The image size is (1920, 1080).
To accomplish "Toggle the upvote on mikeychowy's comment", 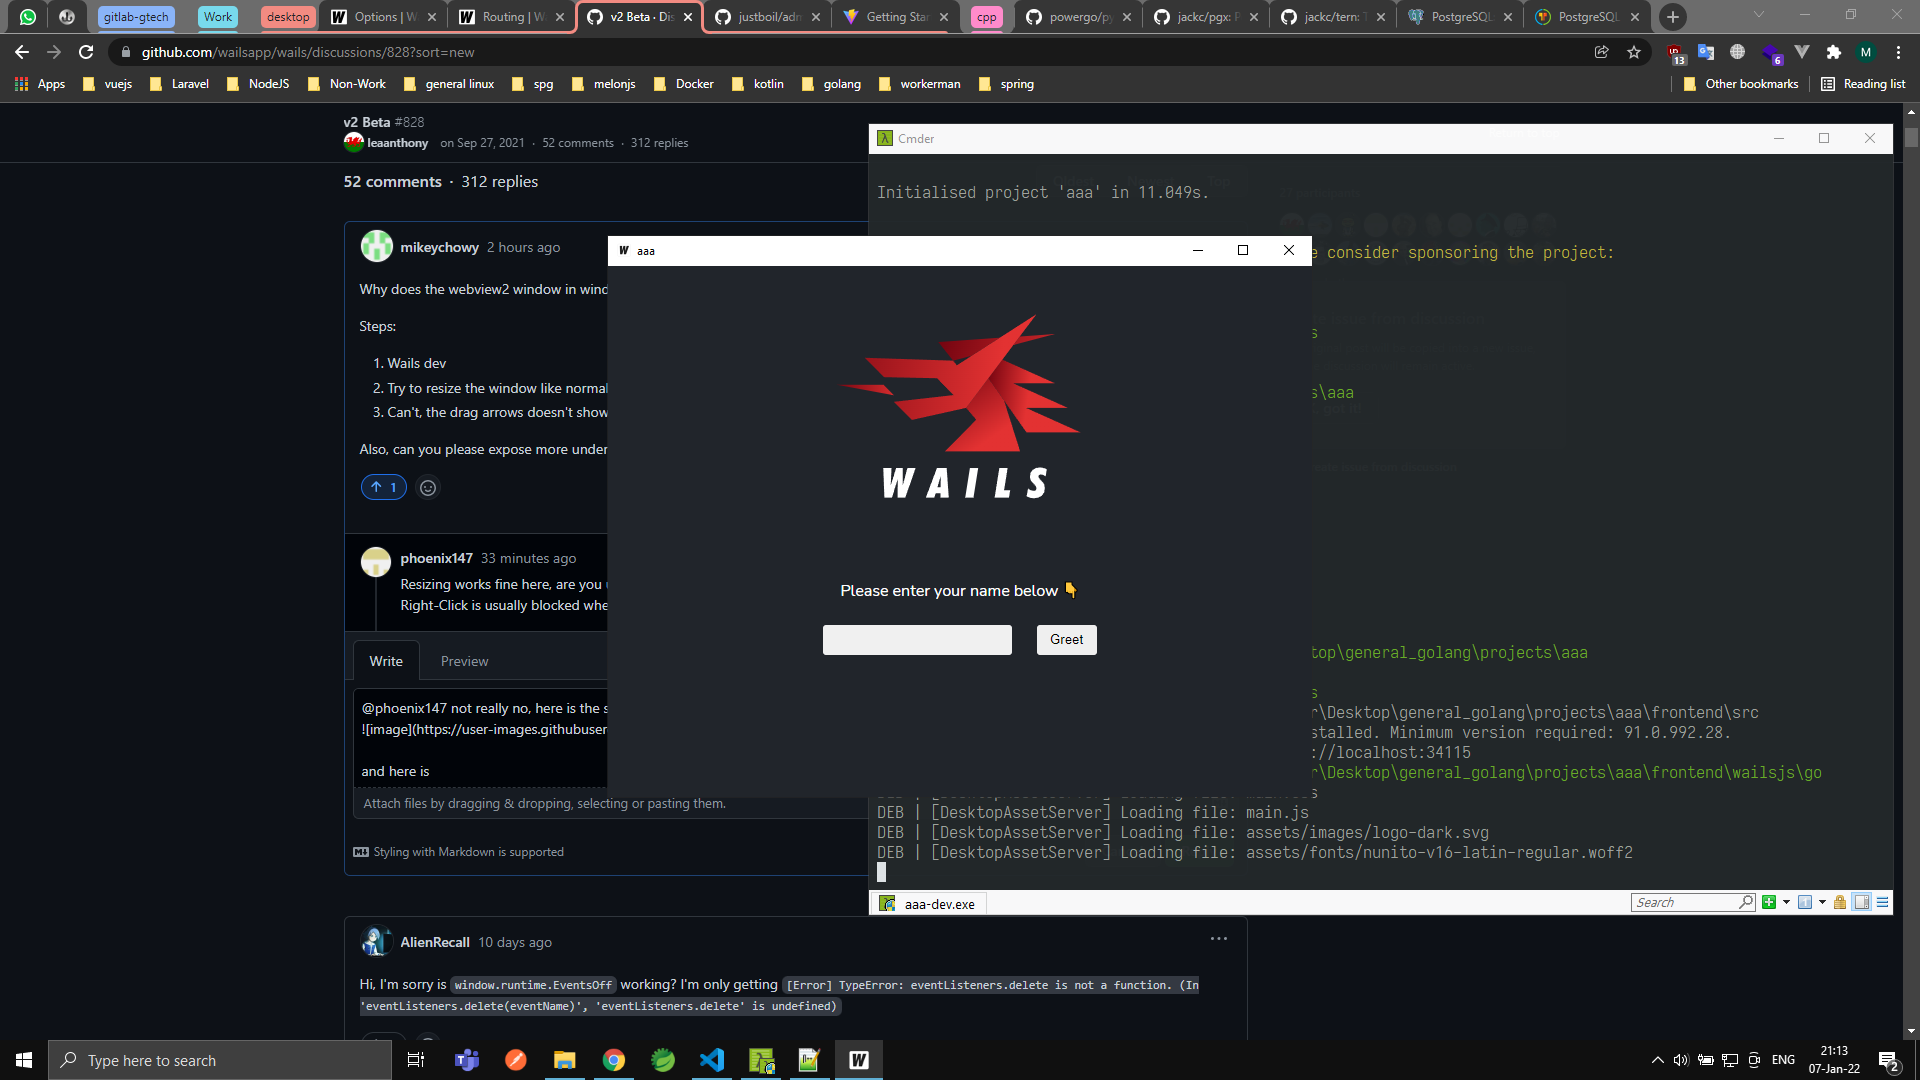I will point(383,487).
